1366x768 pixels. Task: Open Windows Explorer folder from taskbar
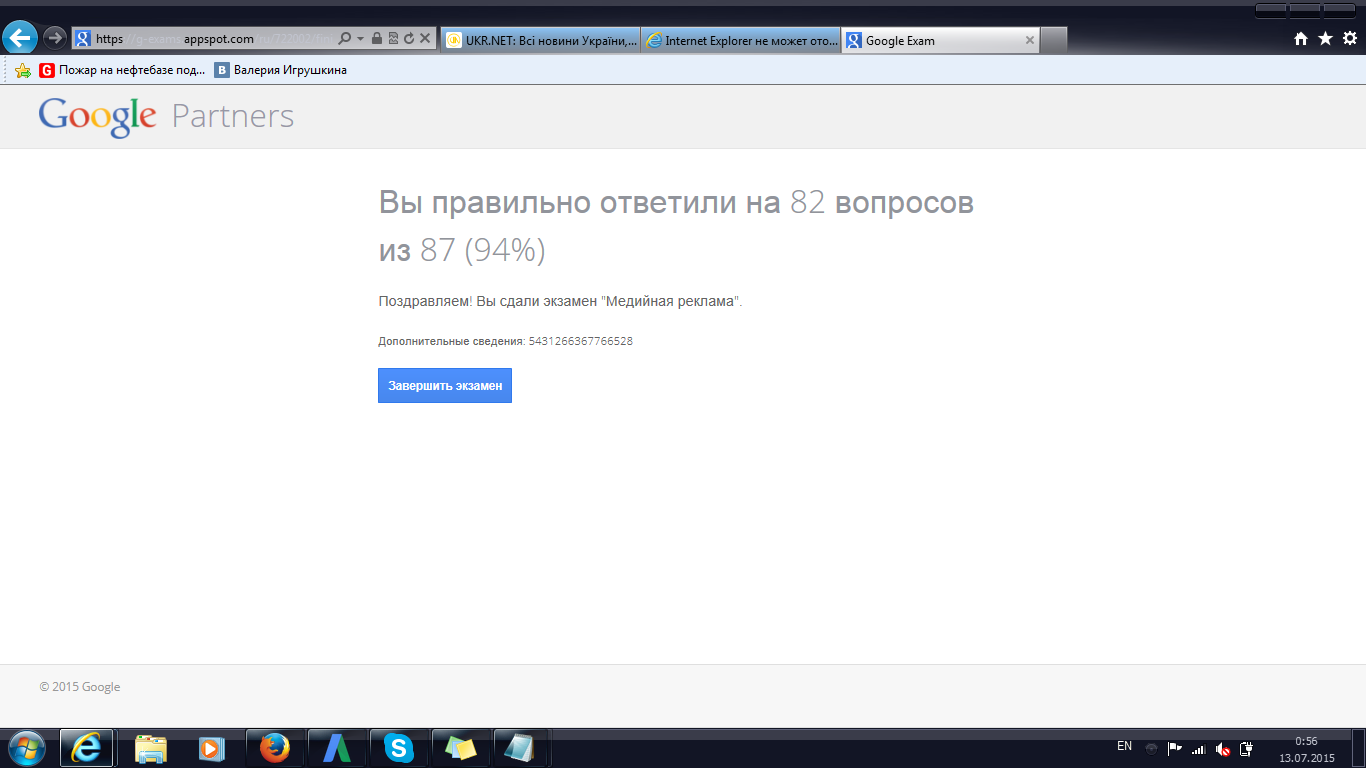coord(151,748)
